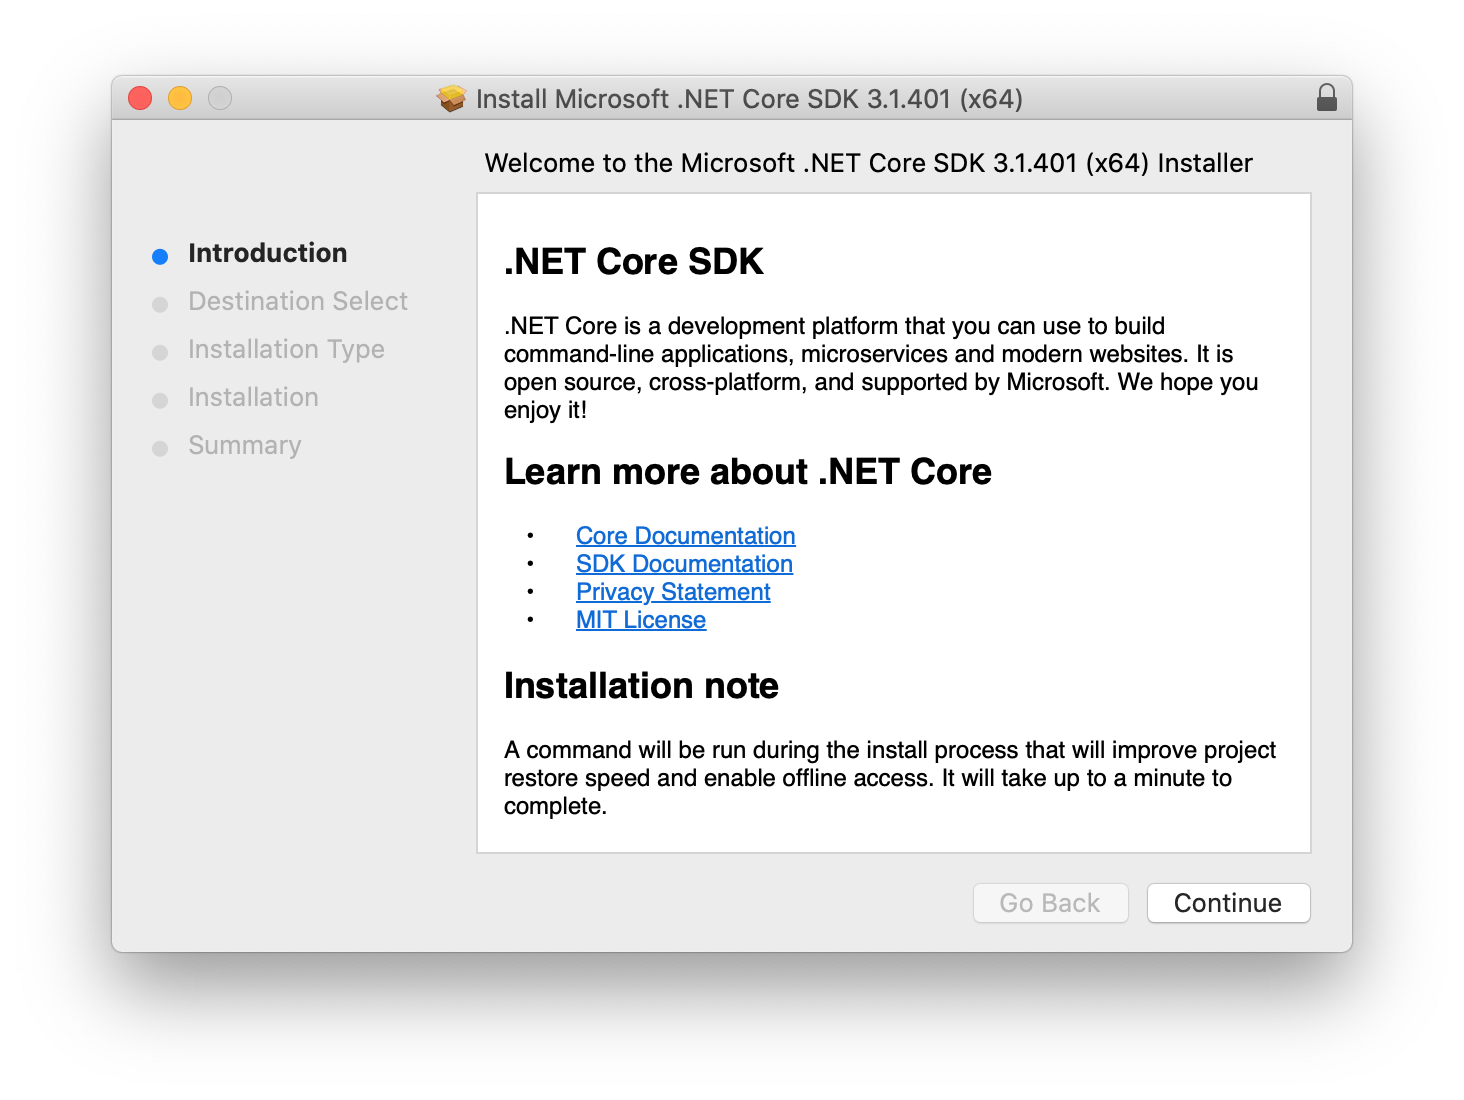Click the Installation note heading
The image size is (1464, 1100).
pyautogui.click(x=641, y=686)
